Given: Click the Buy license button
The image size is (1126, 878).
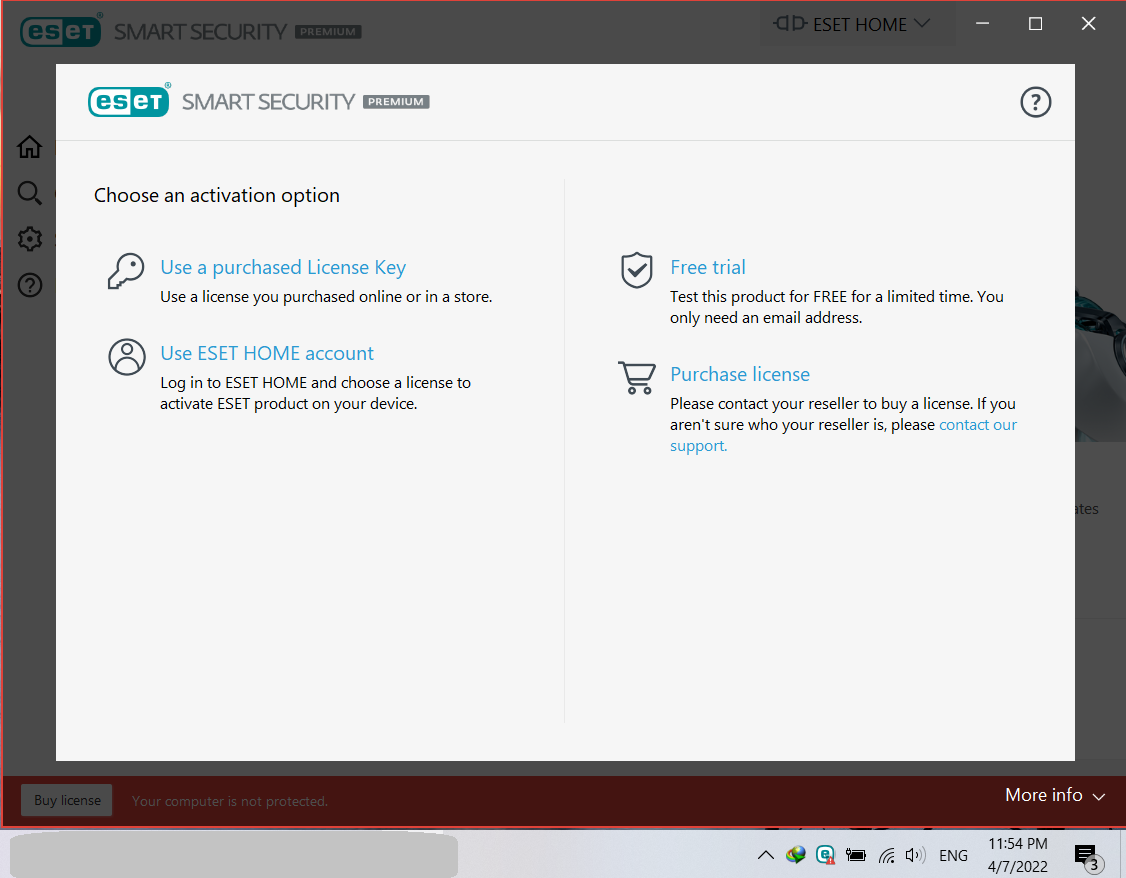Looking at the screenshot, I should pyautogui.click(x=67, y=800).
